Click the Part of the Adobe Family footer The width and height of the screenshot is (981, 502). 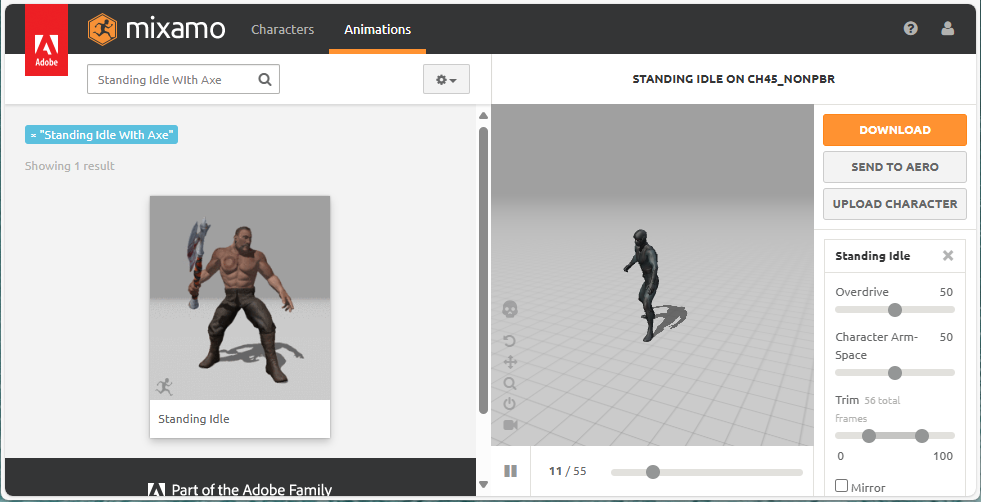pyautogui.click(x=240, y=489)
